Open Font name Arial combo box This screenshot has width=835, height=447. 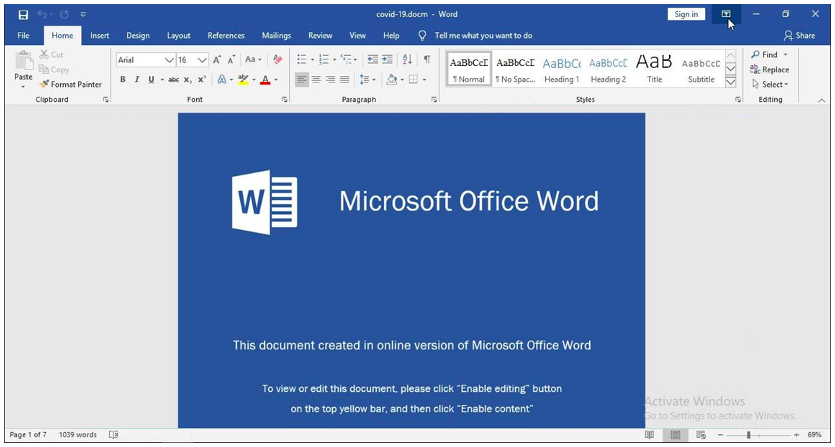click(146, 60)
